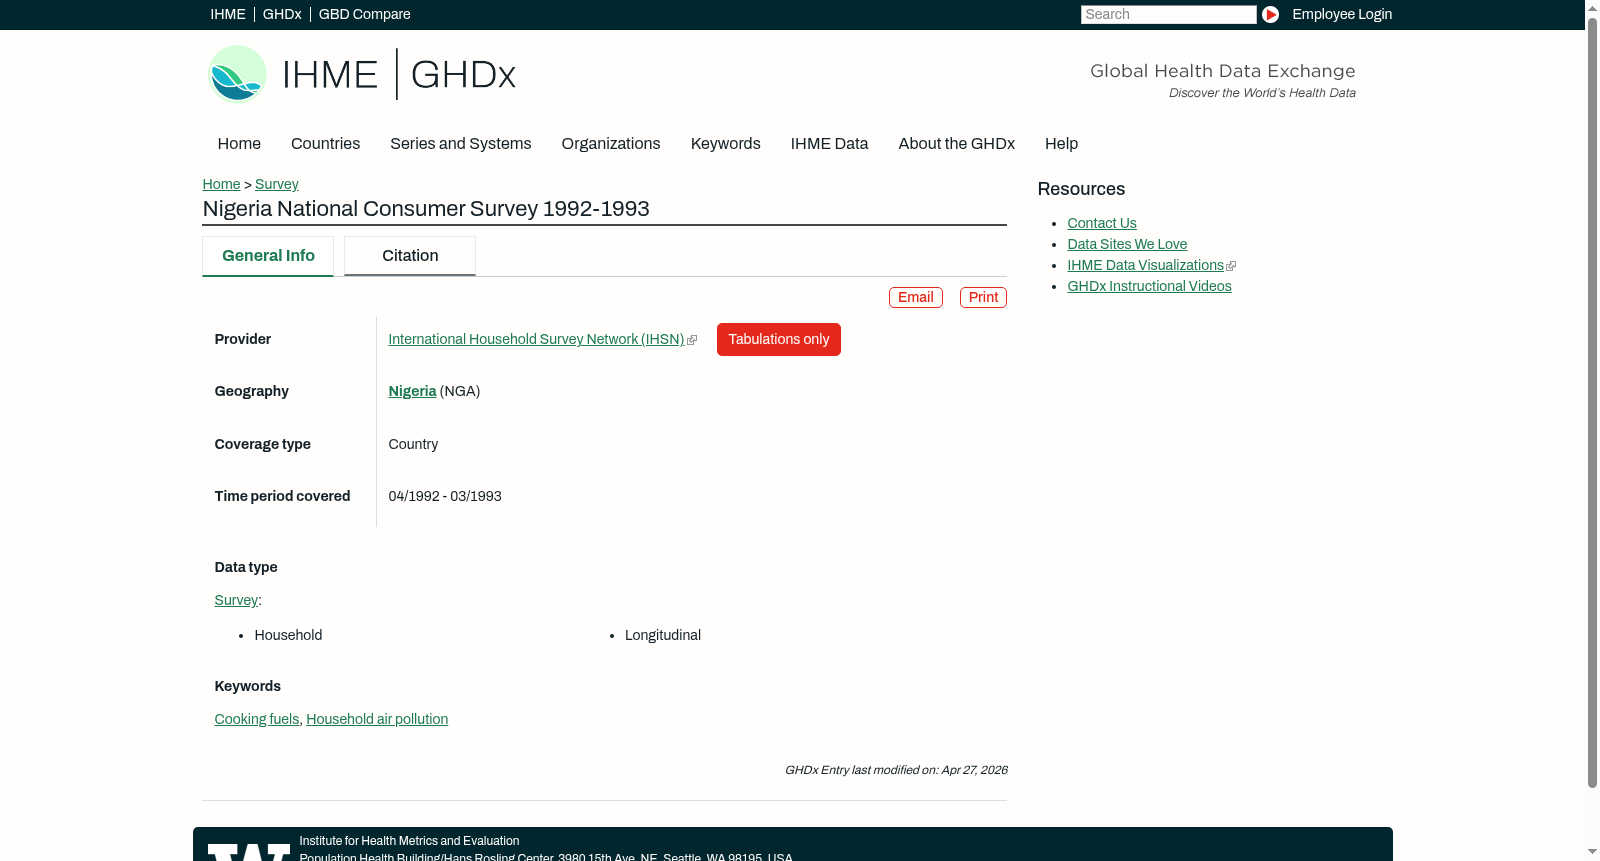Click 'Household' list item text
1600x861 pixels.
(288, 636)
